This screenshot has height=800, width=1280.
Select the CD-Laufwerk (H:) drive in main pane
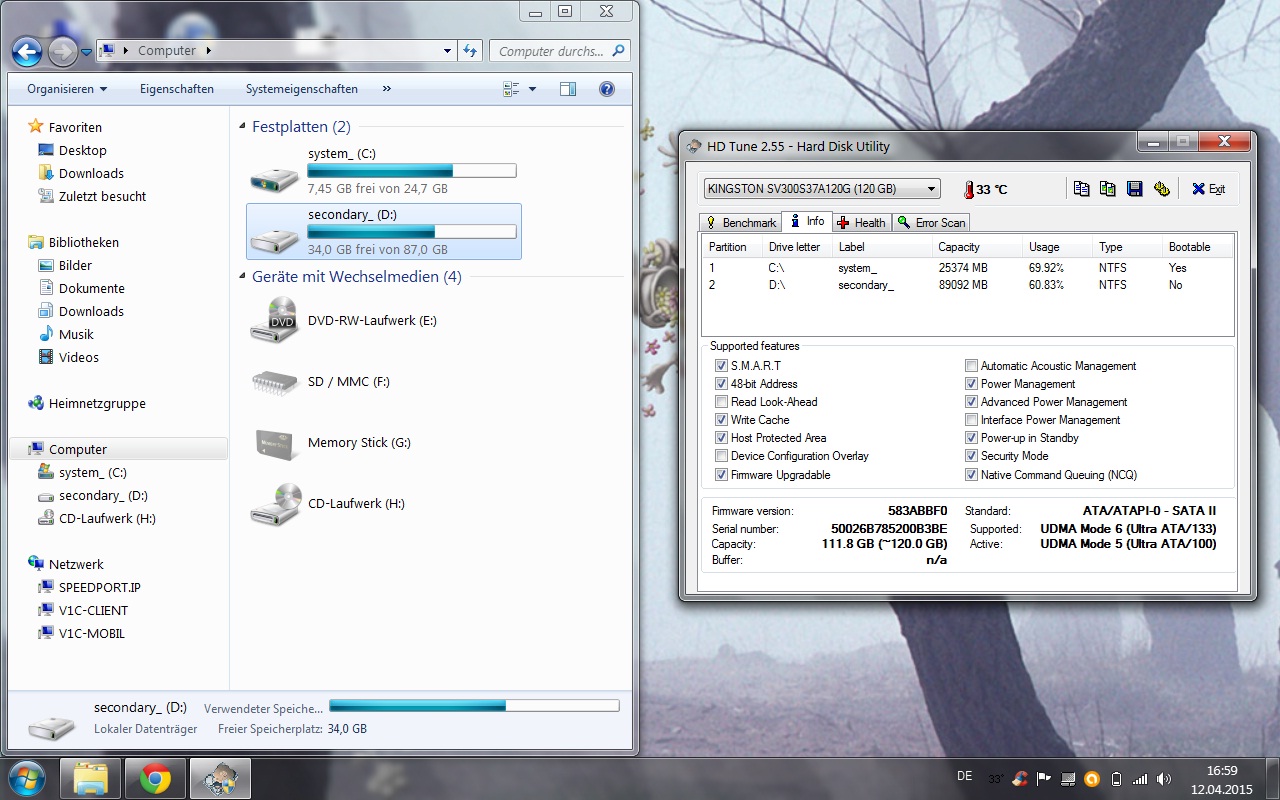click(x=328, y=504)
